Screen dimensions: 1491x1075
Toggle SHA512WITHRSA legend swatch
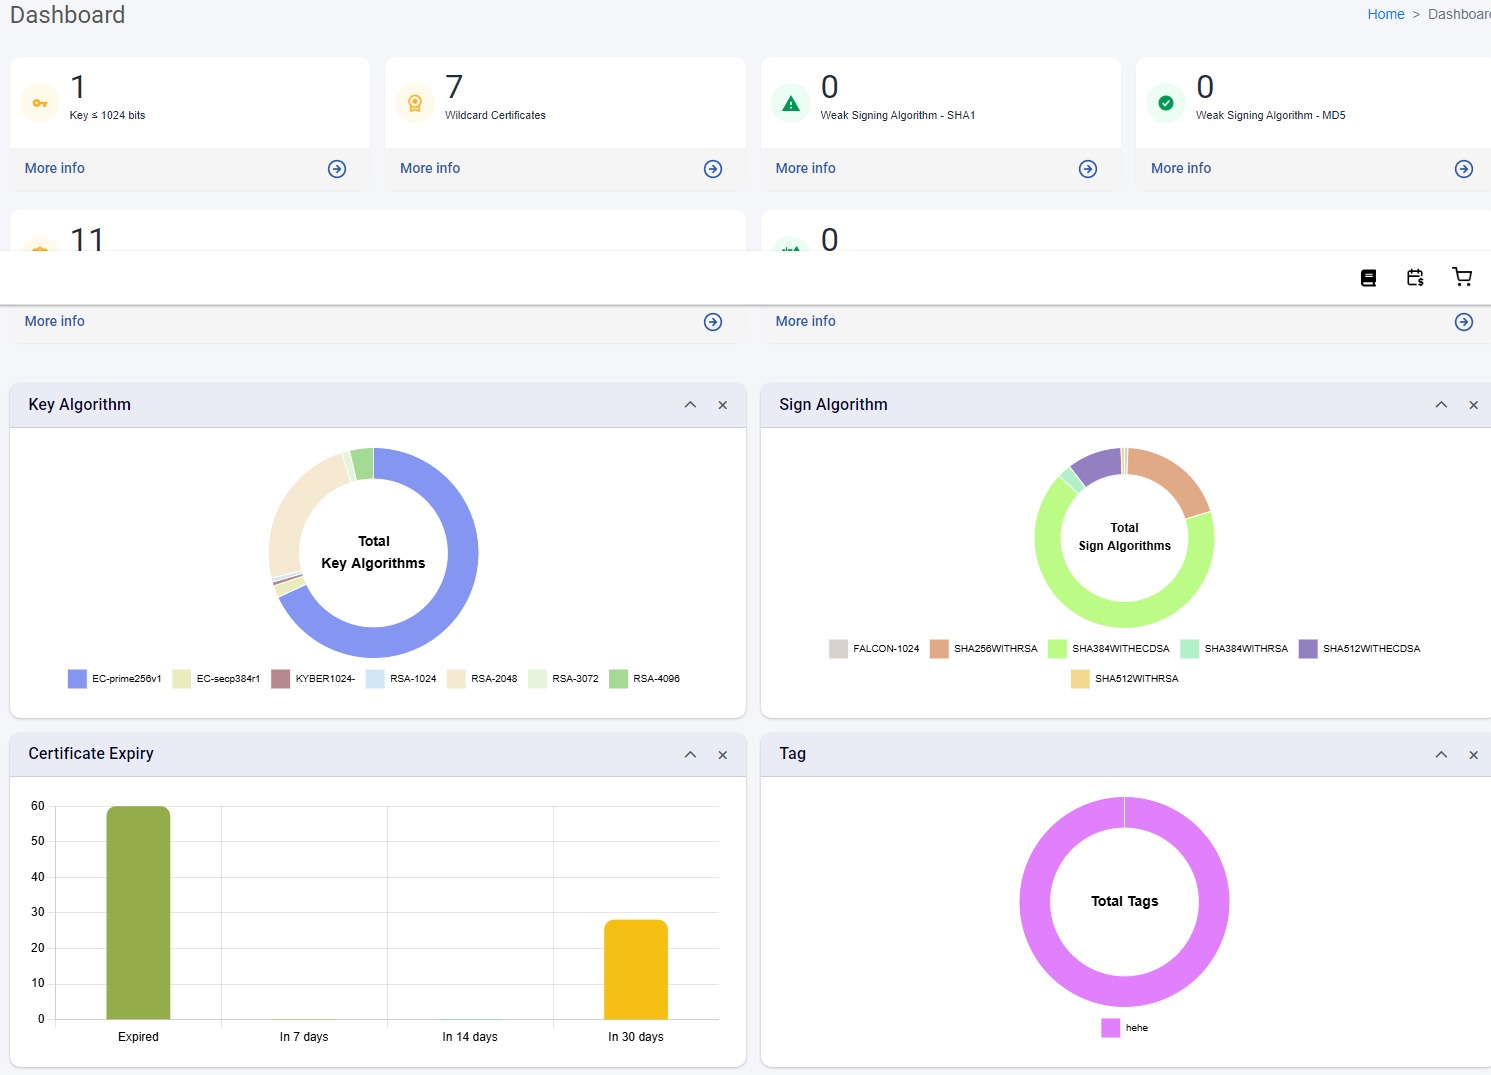click(x=1080, y=679)
